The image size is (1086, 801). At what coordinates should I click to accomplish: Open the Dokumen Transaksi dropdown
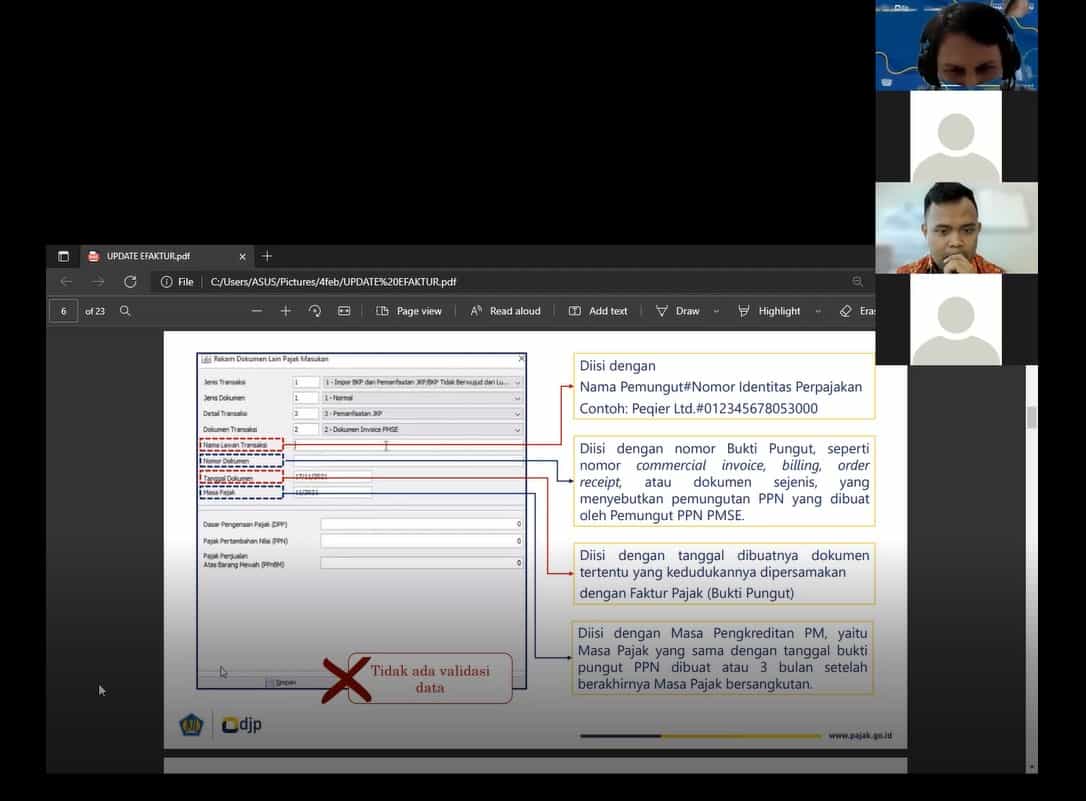pyautogui.click(x=516, y=430)
